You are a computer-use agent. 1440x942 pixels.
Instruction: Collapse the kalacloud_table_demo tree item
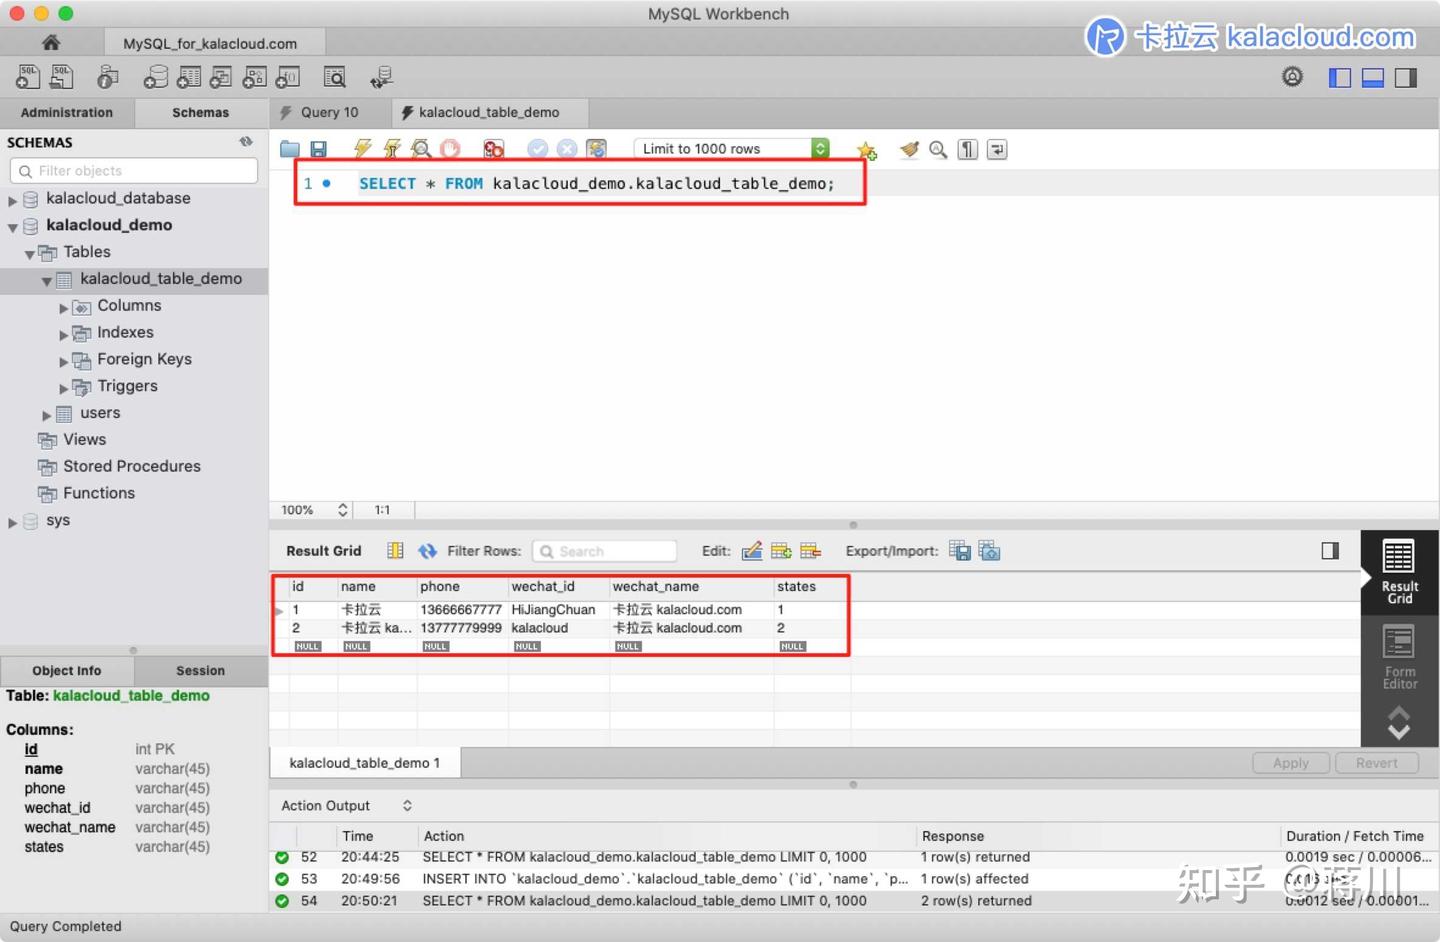click(x=47, y=280)
